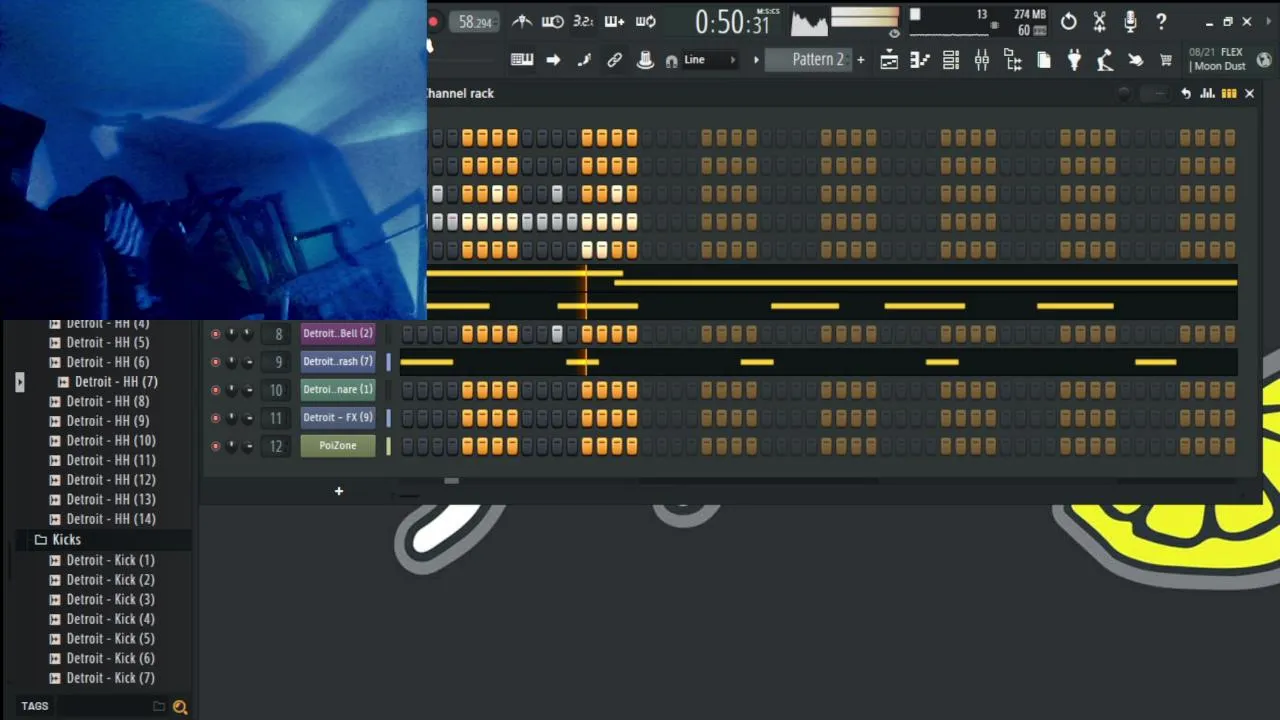Screen dimensions: 1280x720
Task: Enable wait for input before recording
Action: [x=552, y=21]
